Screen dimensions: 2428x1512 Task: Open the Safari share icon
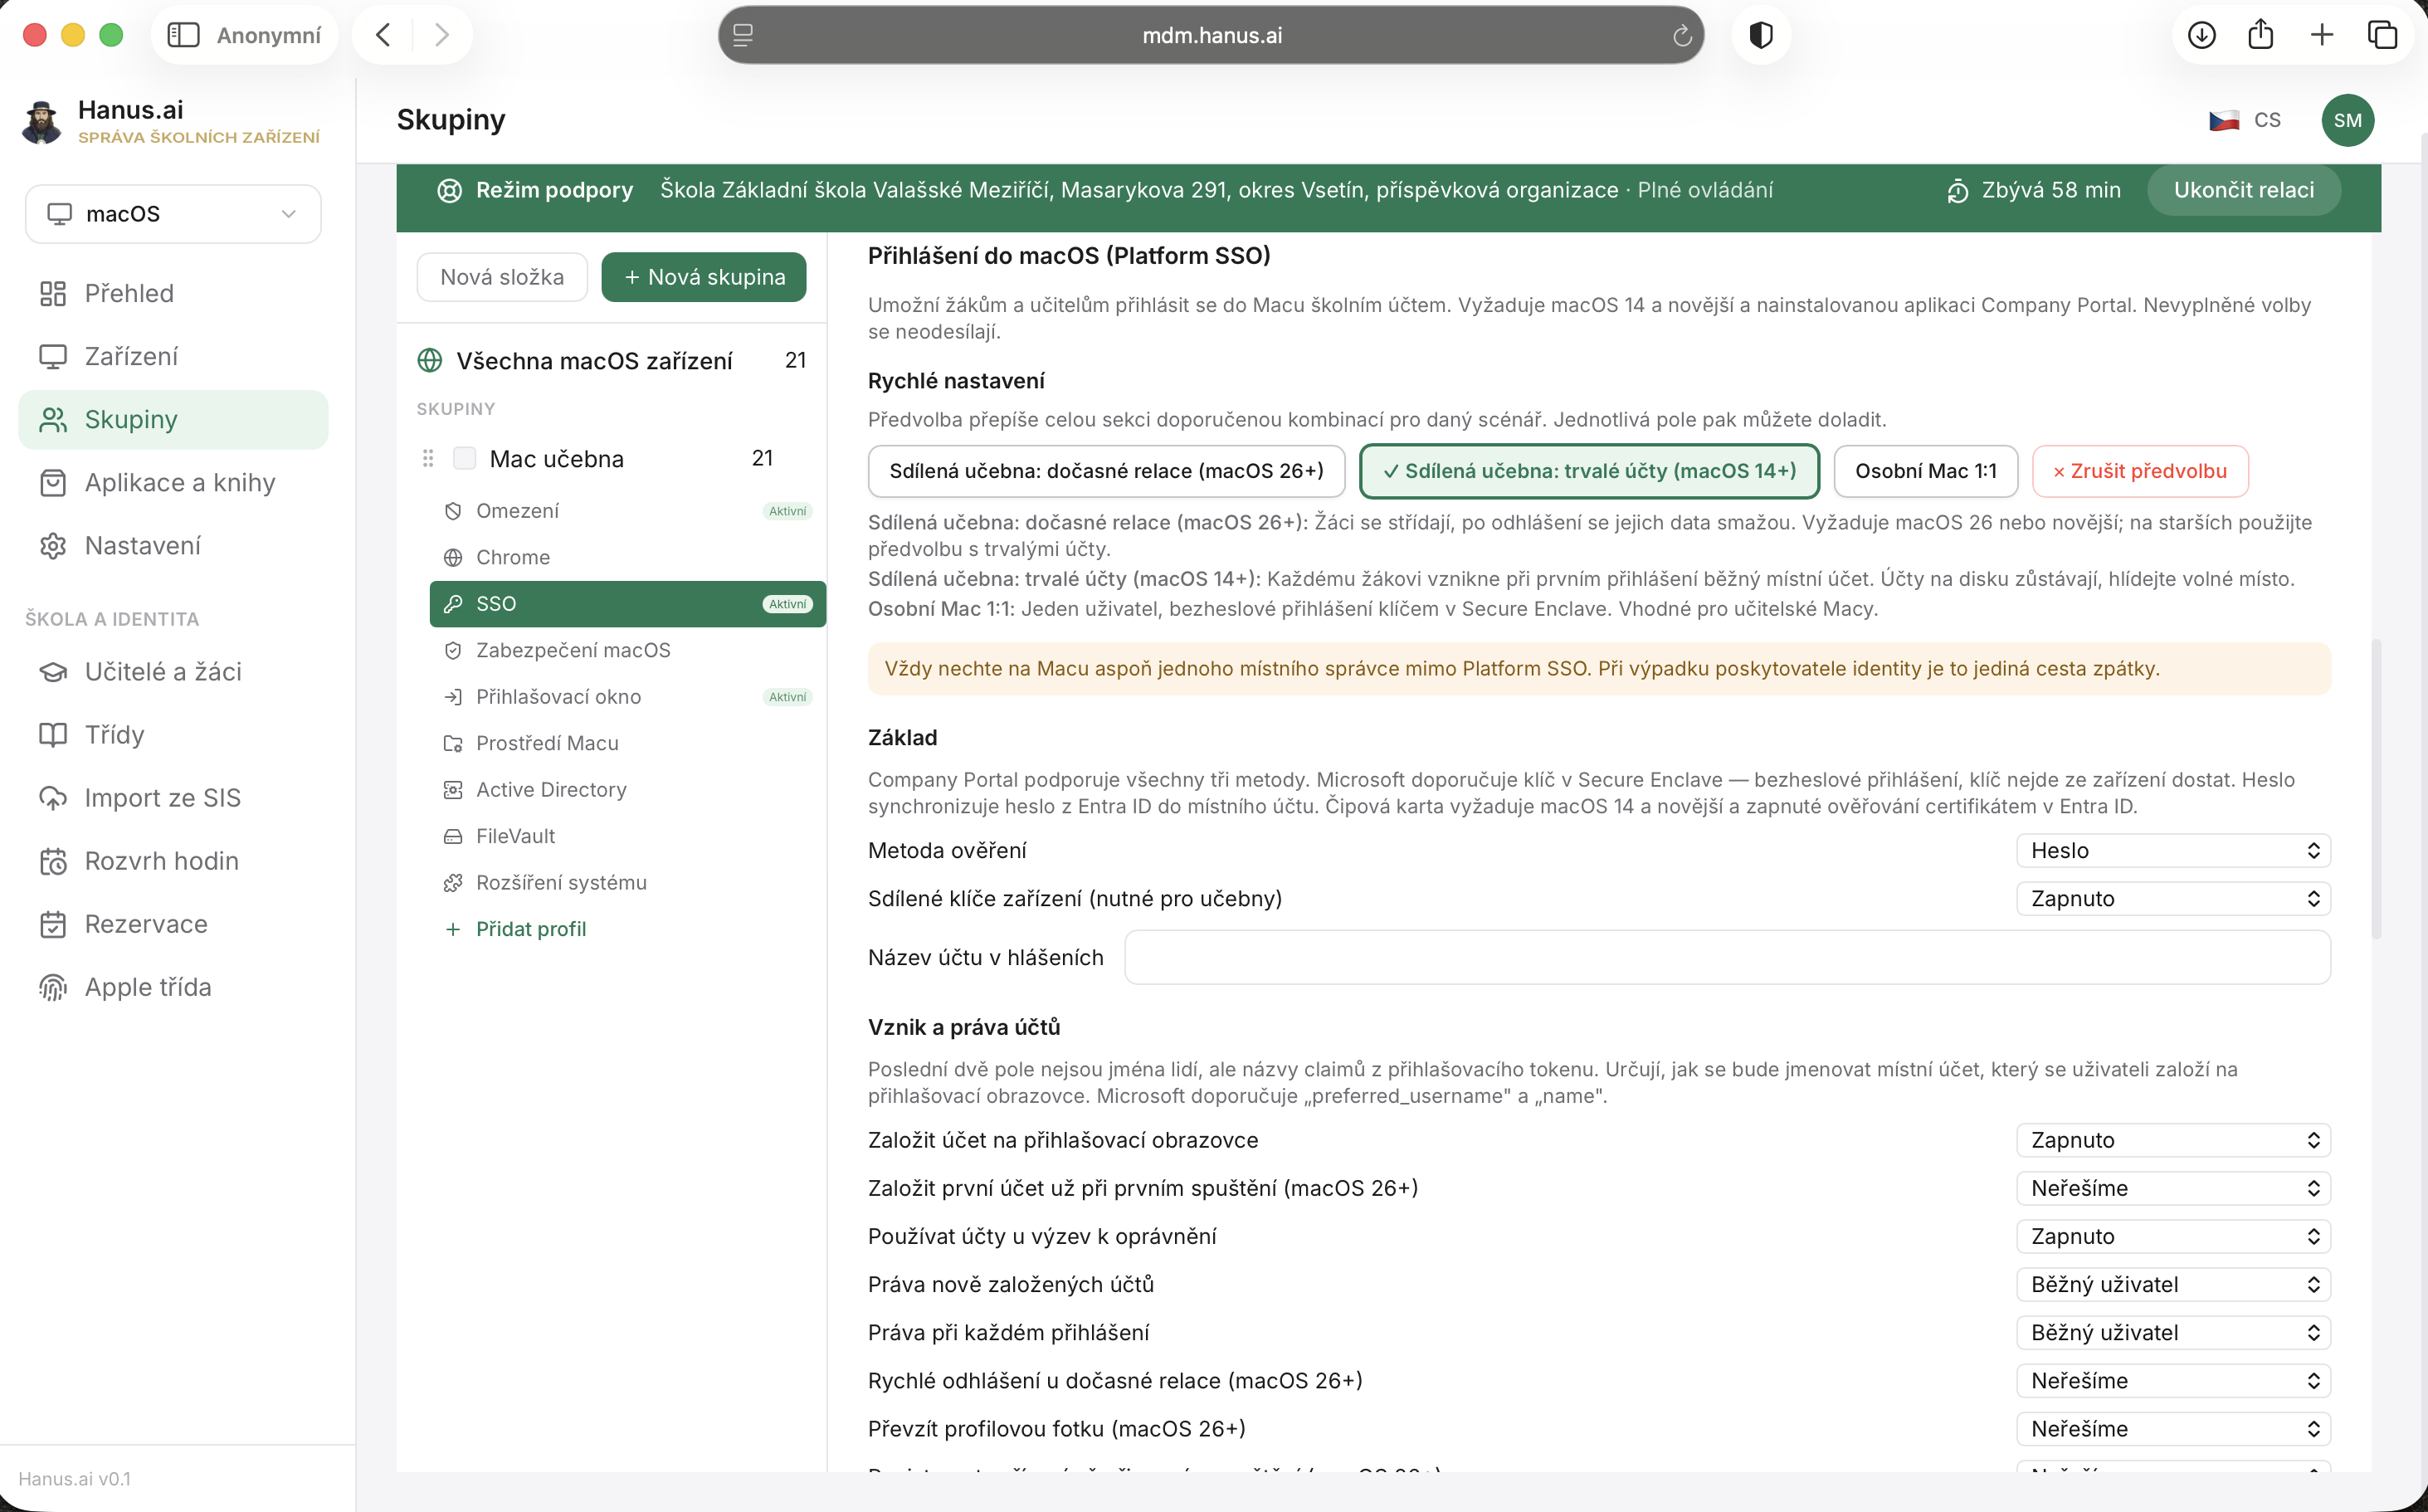coord(2261,35)
